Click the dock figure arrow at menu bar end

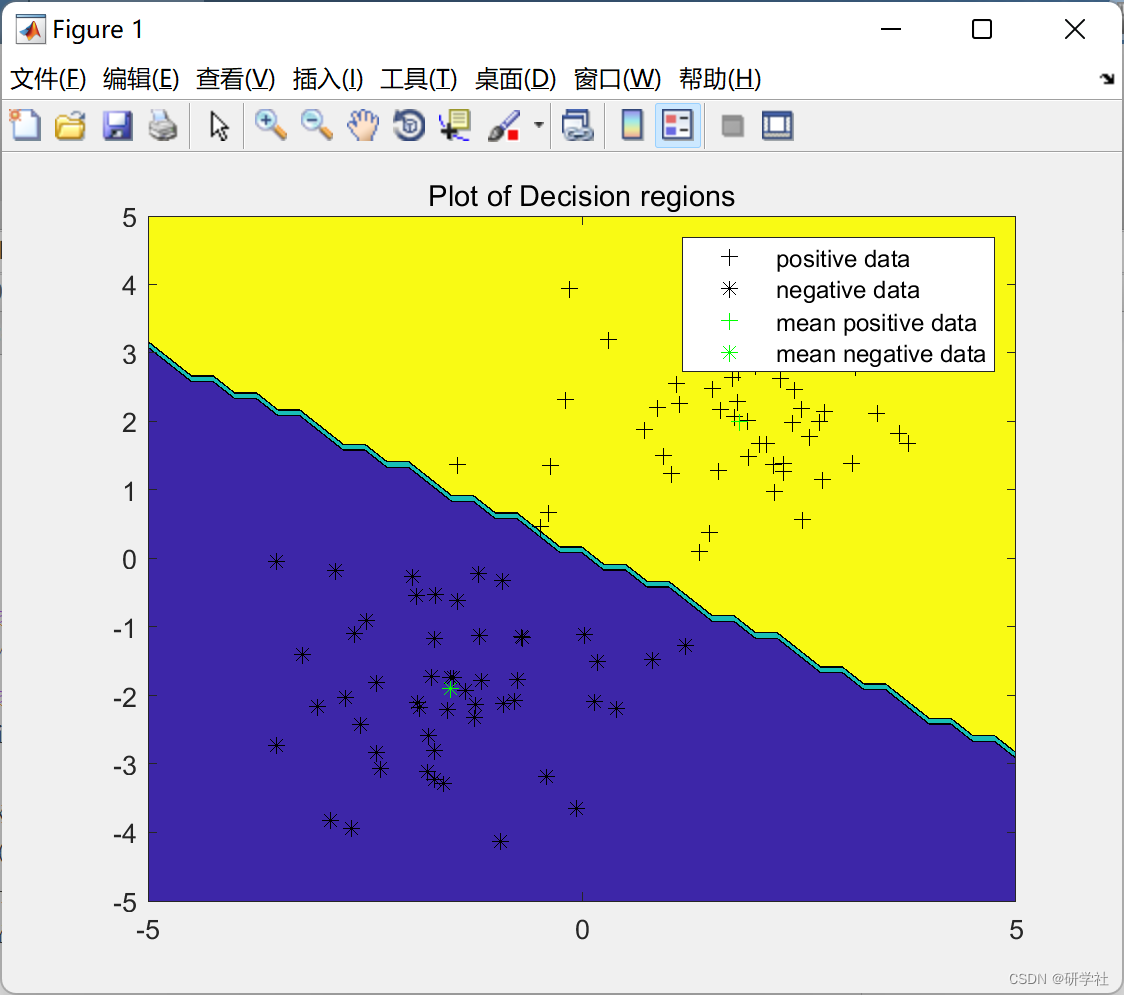coord(1107,79)
